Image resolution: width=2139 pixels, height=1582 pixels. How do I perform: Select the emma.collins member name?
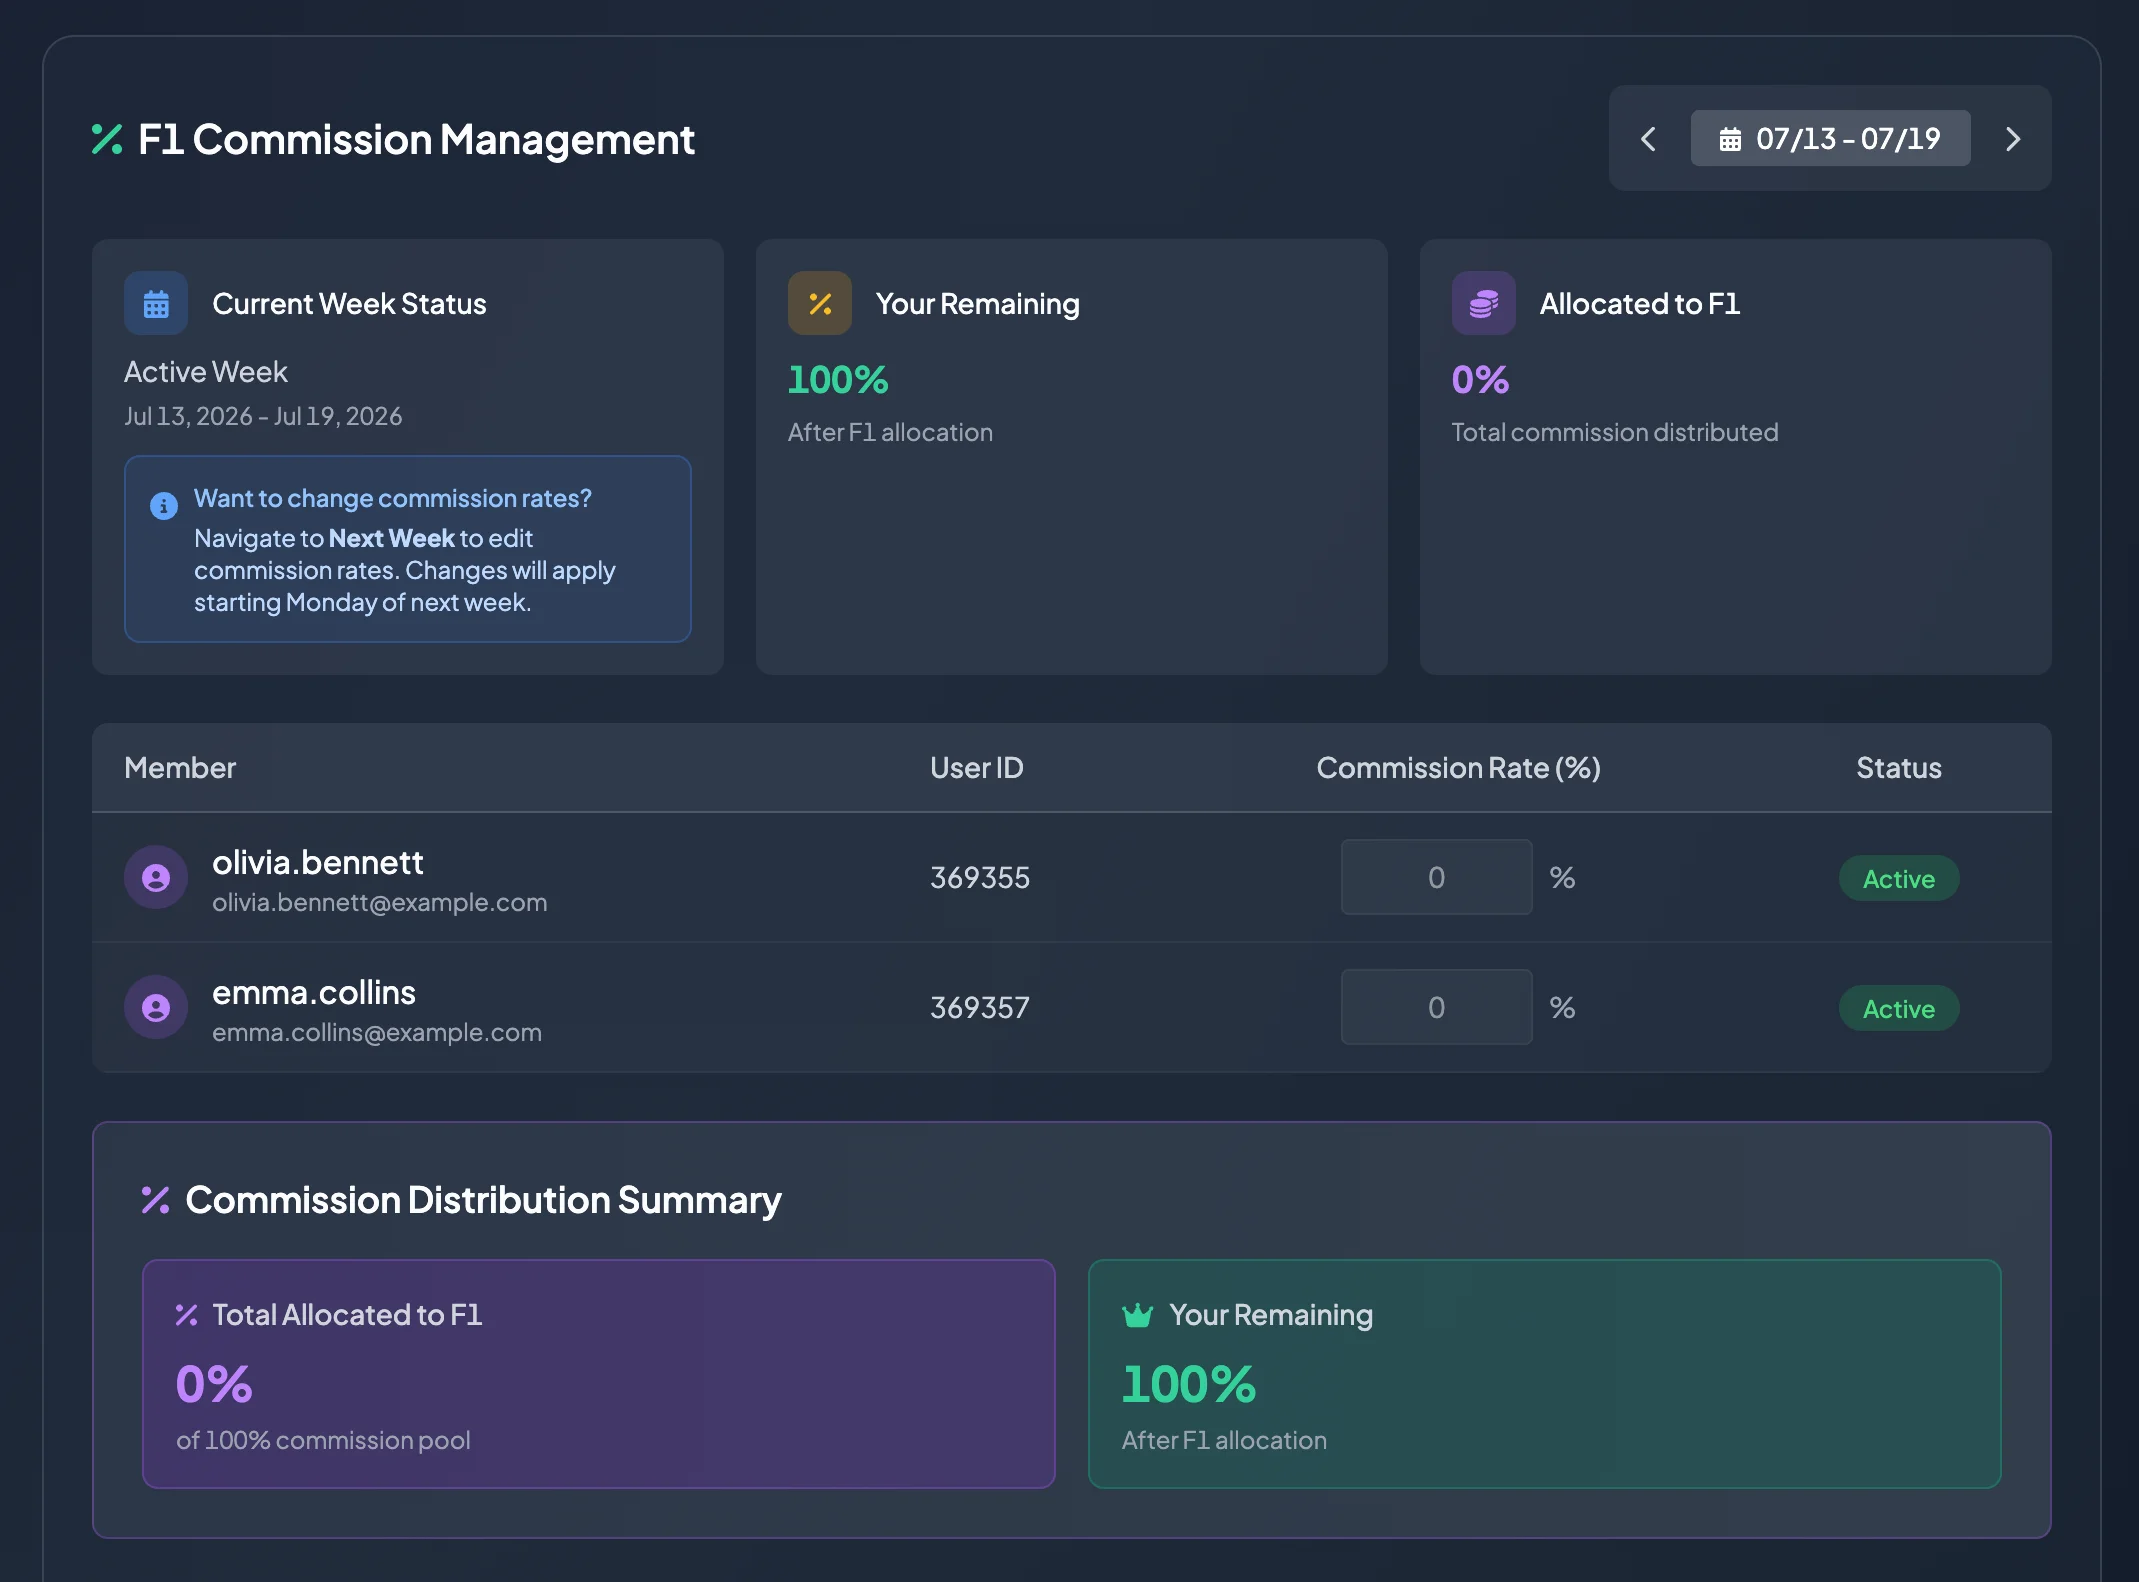pos(314,992)
